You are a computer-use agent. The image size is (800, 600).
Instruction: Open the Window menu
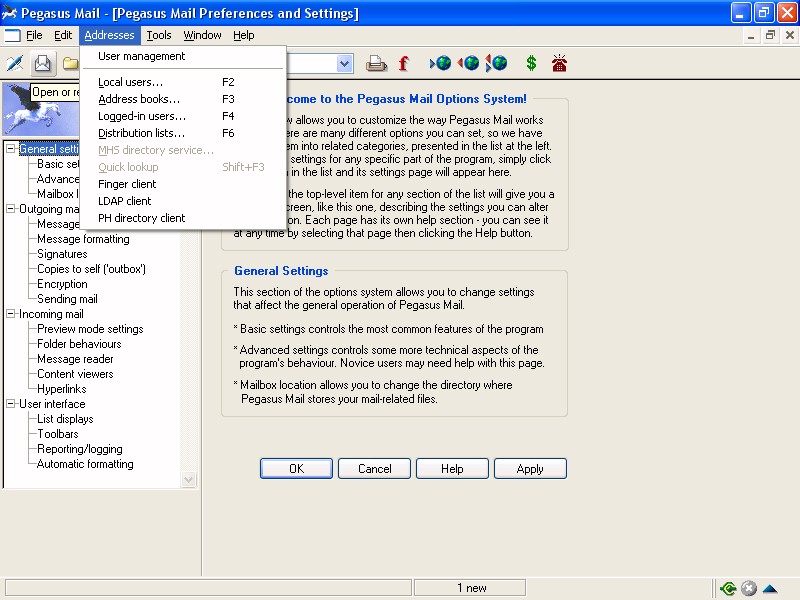202,35
